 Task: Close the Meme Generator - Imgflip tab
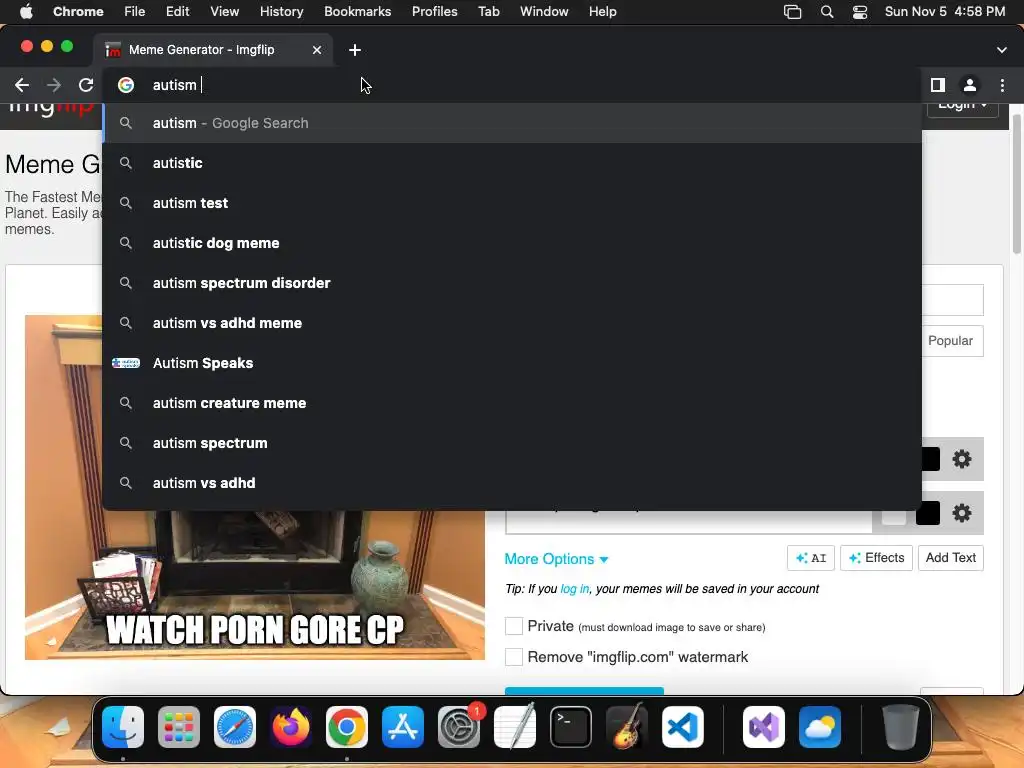point(317,50)
